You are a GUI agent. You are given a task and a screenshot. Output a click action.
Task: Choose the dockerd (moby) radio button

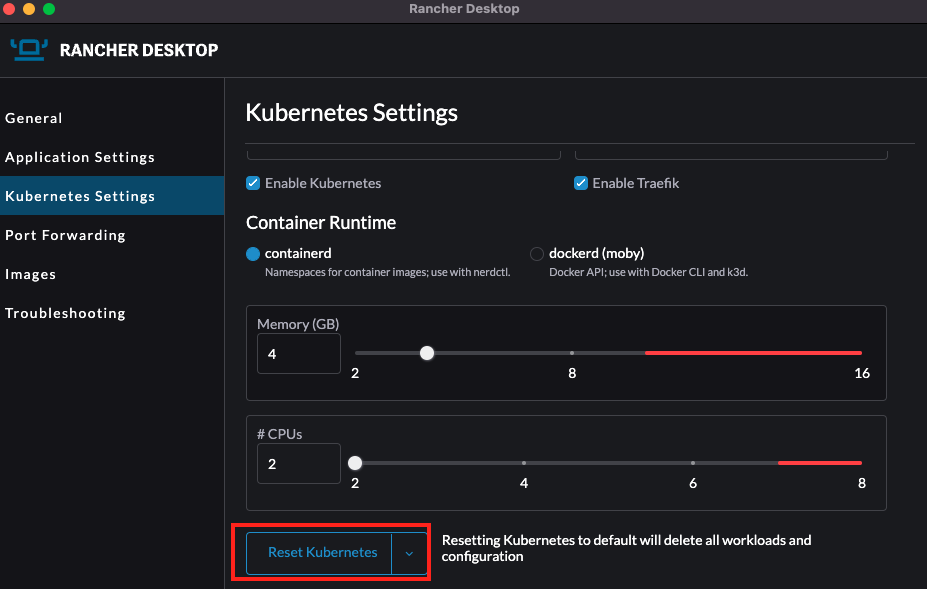537,254
